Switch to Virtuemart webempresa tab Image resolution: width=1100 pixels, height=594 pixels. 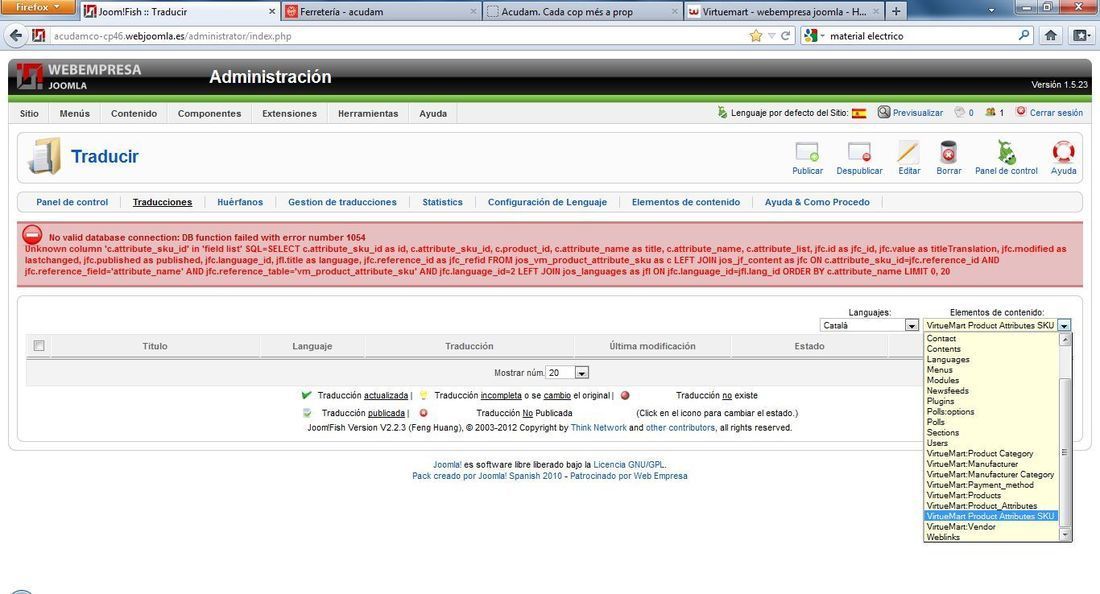[784, 11]
